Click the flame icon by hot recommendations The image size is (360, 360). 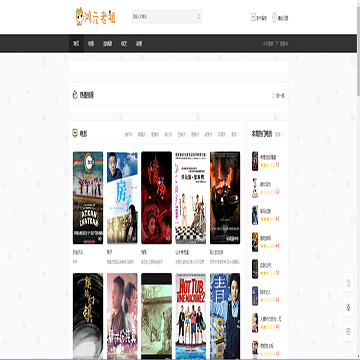(x=75, y=95)
